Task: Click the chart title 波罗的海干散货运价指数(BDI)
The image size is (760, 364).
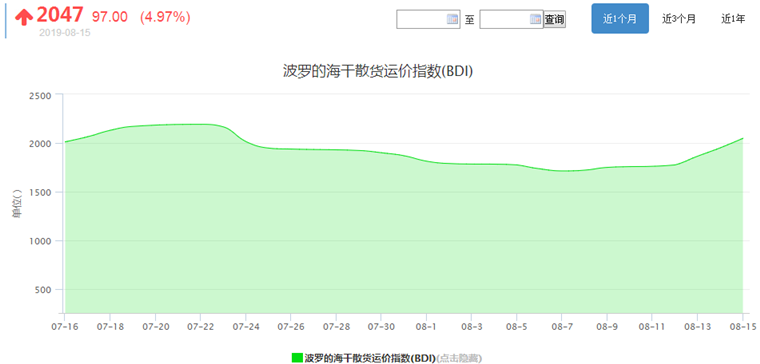Action: point(378,71)
